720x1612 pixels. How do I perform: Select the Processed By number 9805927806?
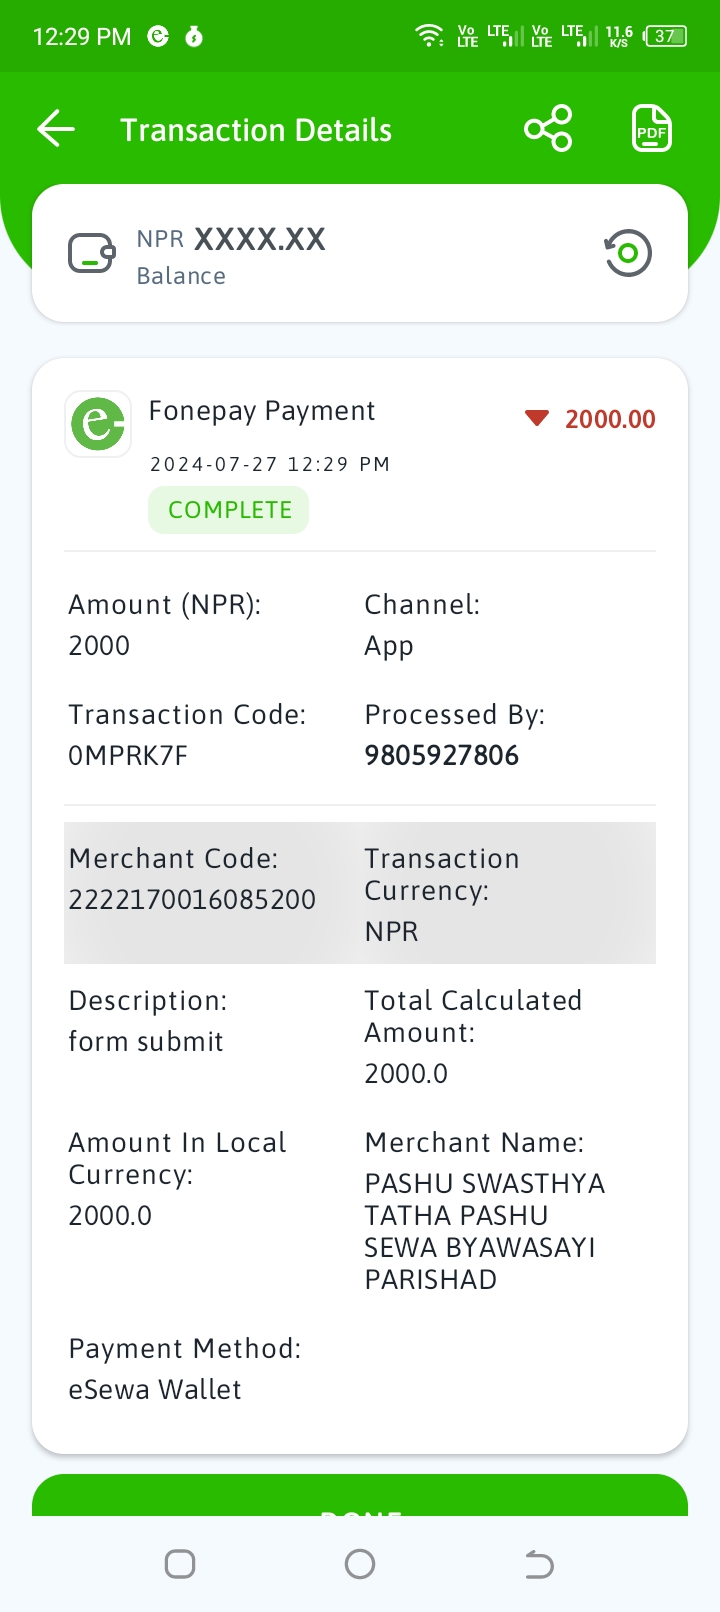pyautogui.click(x=442, y=755)
